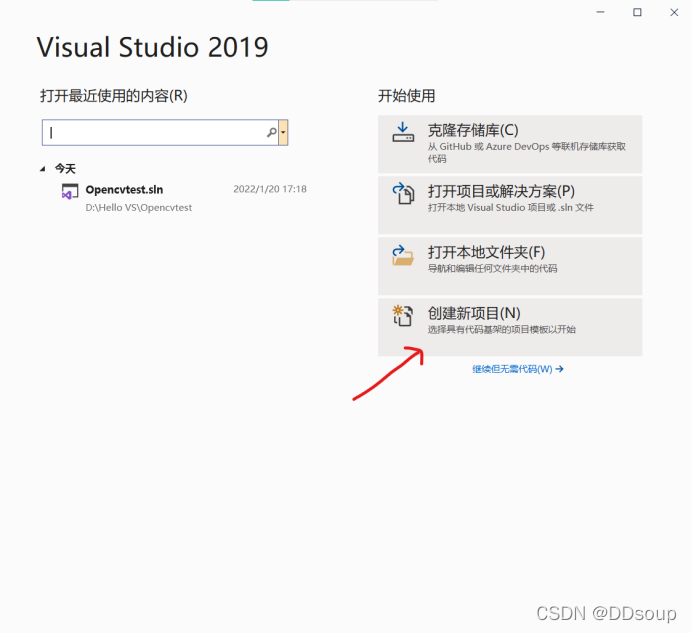Click 继续但无需代码(W) link
The width and height of the screenshot is (692, 633).
pos(518,369)
